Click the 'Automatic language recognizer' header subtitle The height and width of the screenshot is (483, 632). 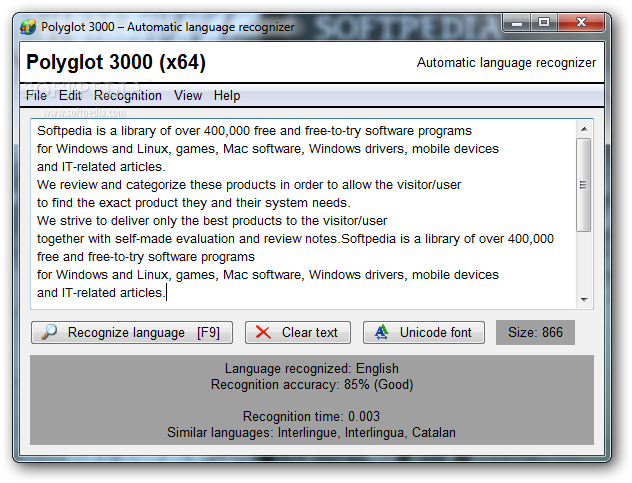tap(506, 63)
